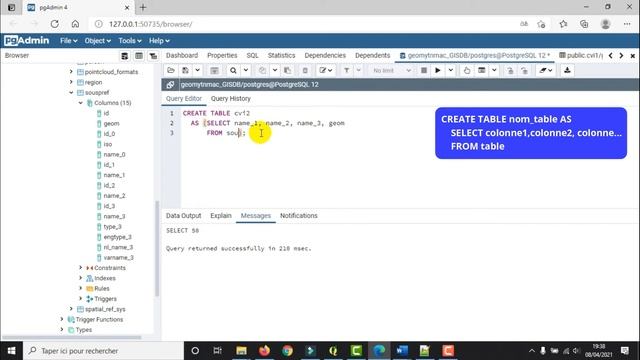
Task: Open the Query History tab
Action: (x=231, y=99)
